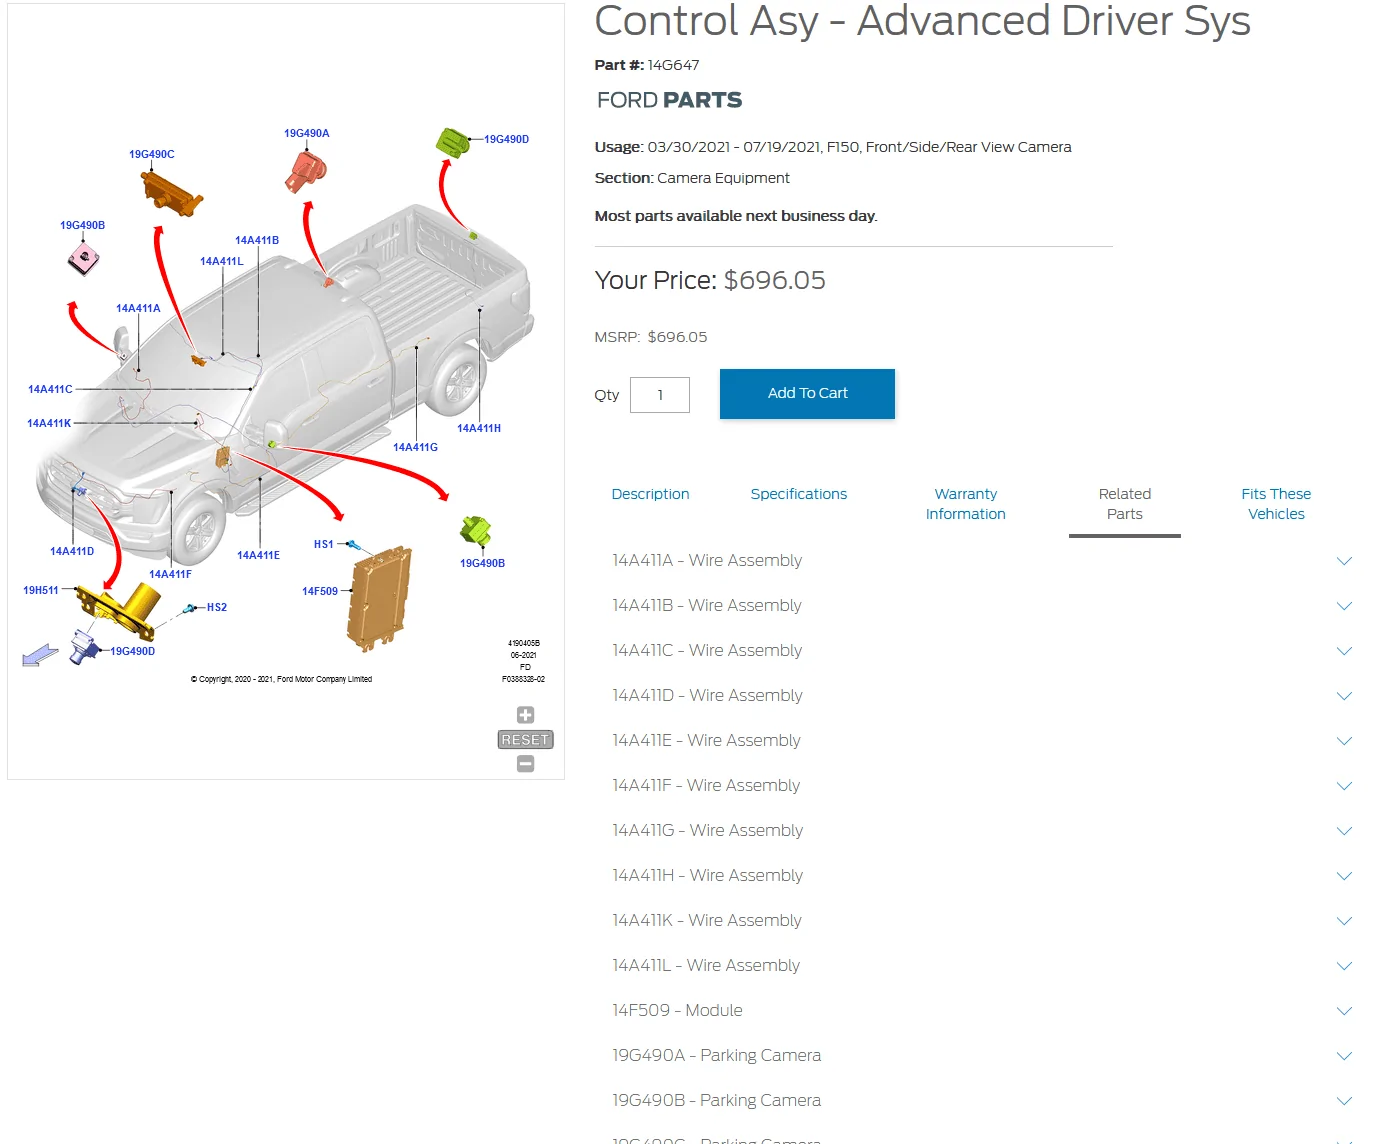Expand the 14A411G Wire Assembly details

pos(1344,831)
